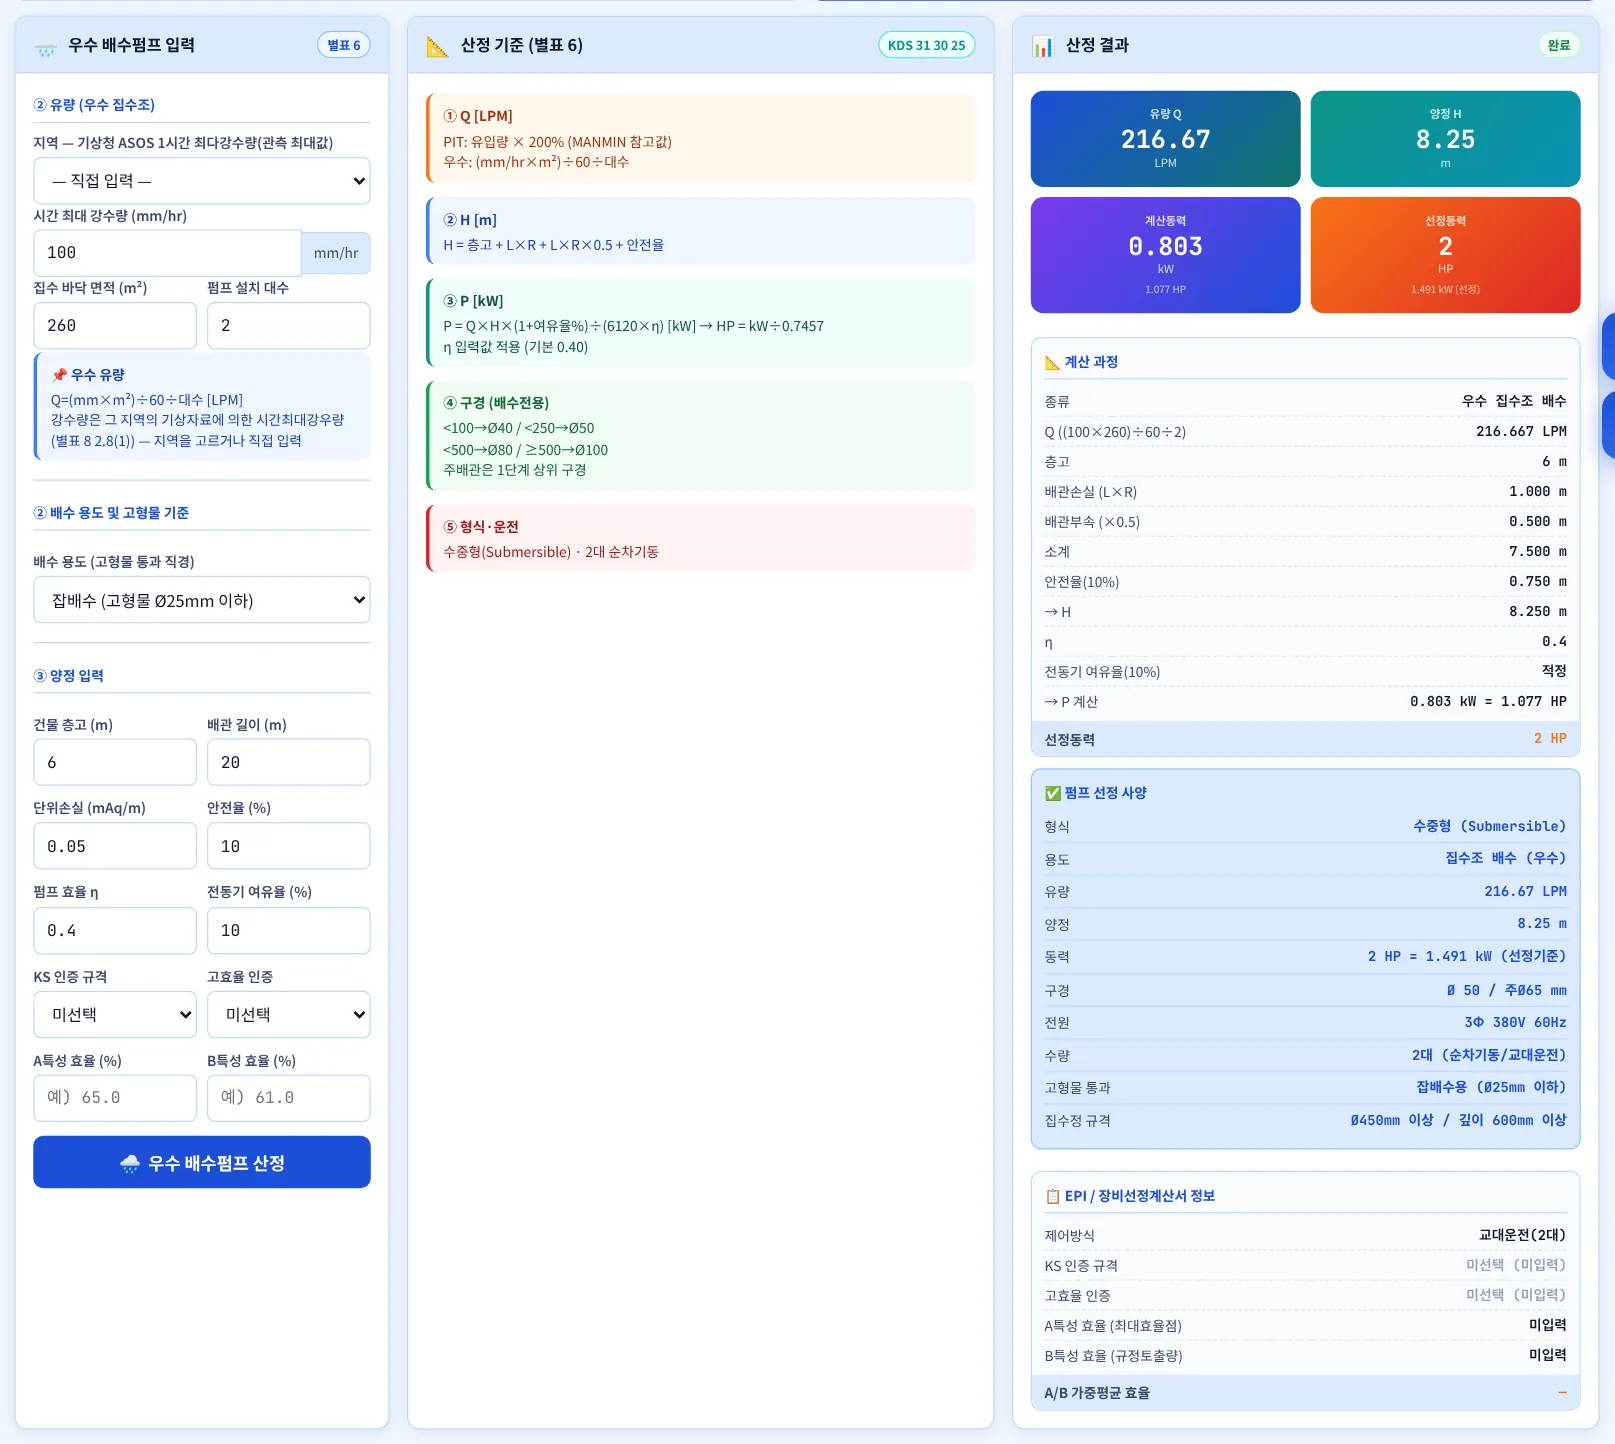Click the bar chart icon beside 산정 결과
The image size is (1615, 1444).
1043,46
